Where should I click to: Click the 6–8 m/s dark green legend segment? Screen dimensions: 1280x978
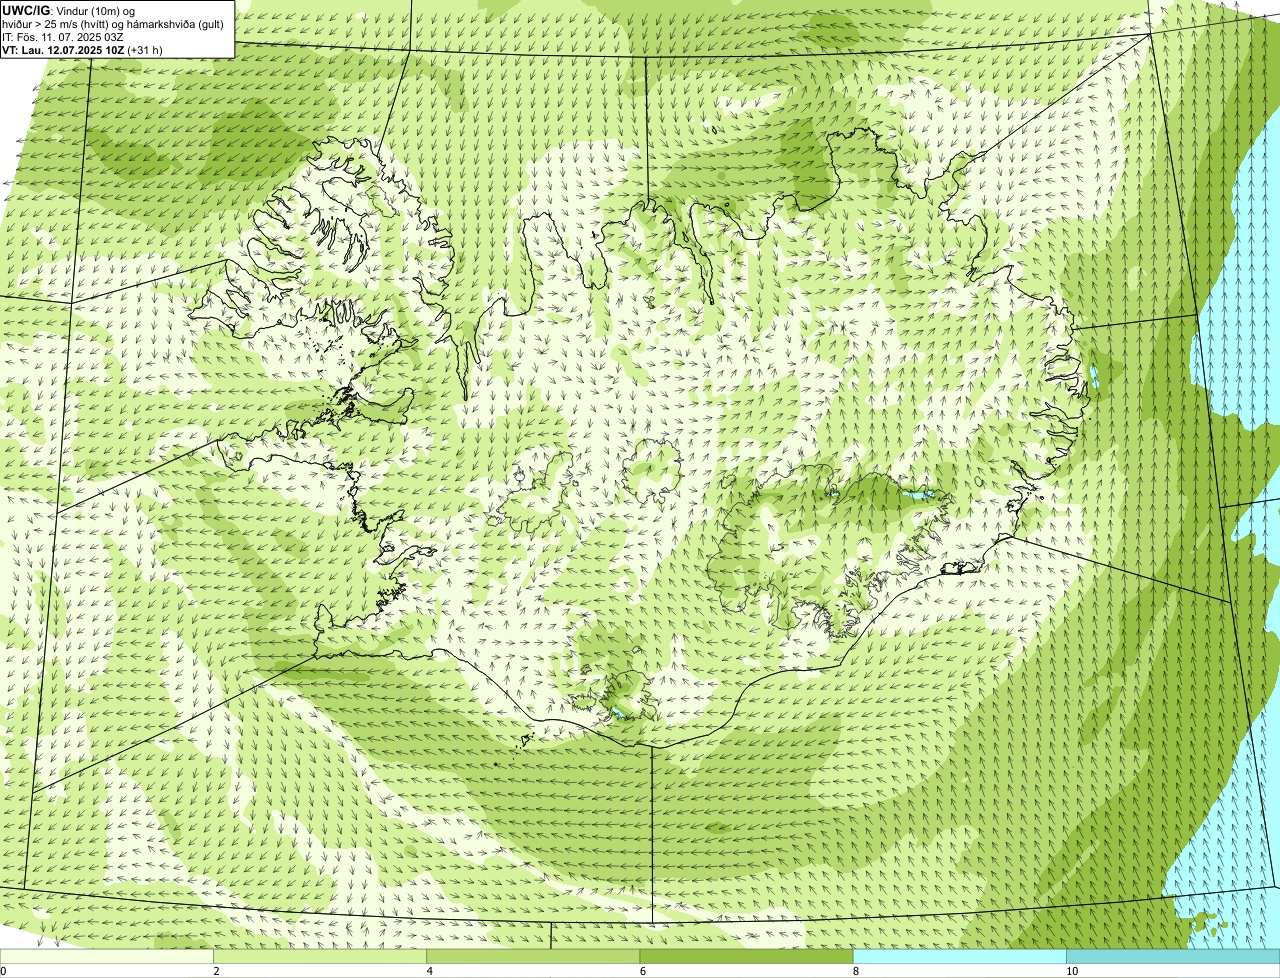(x=746, y=957)
